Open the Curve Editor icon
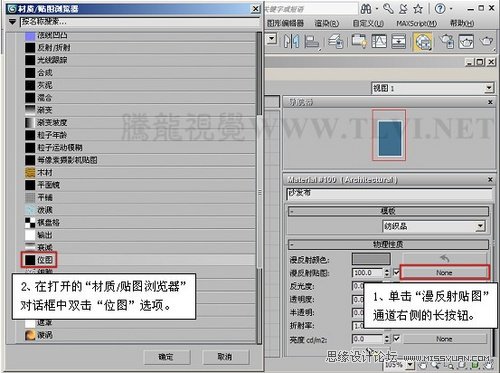Image resolution: width=500 pixels, height=373 pixels. (x=379, y=42)
